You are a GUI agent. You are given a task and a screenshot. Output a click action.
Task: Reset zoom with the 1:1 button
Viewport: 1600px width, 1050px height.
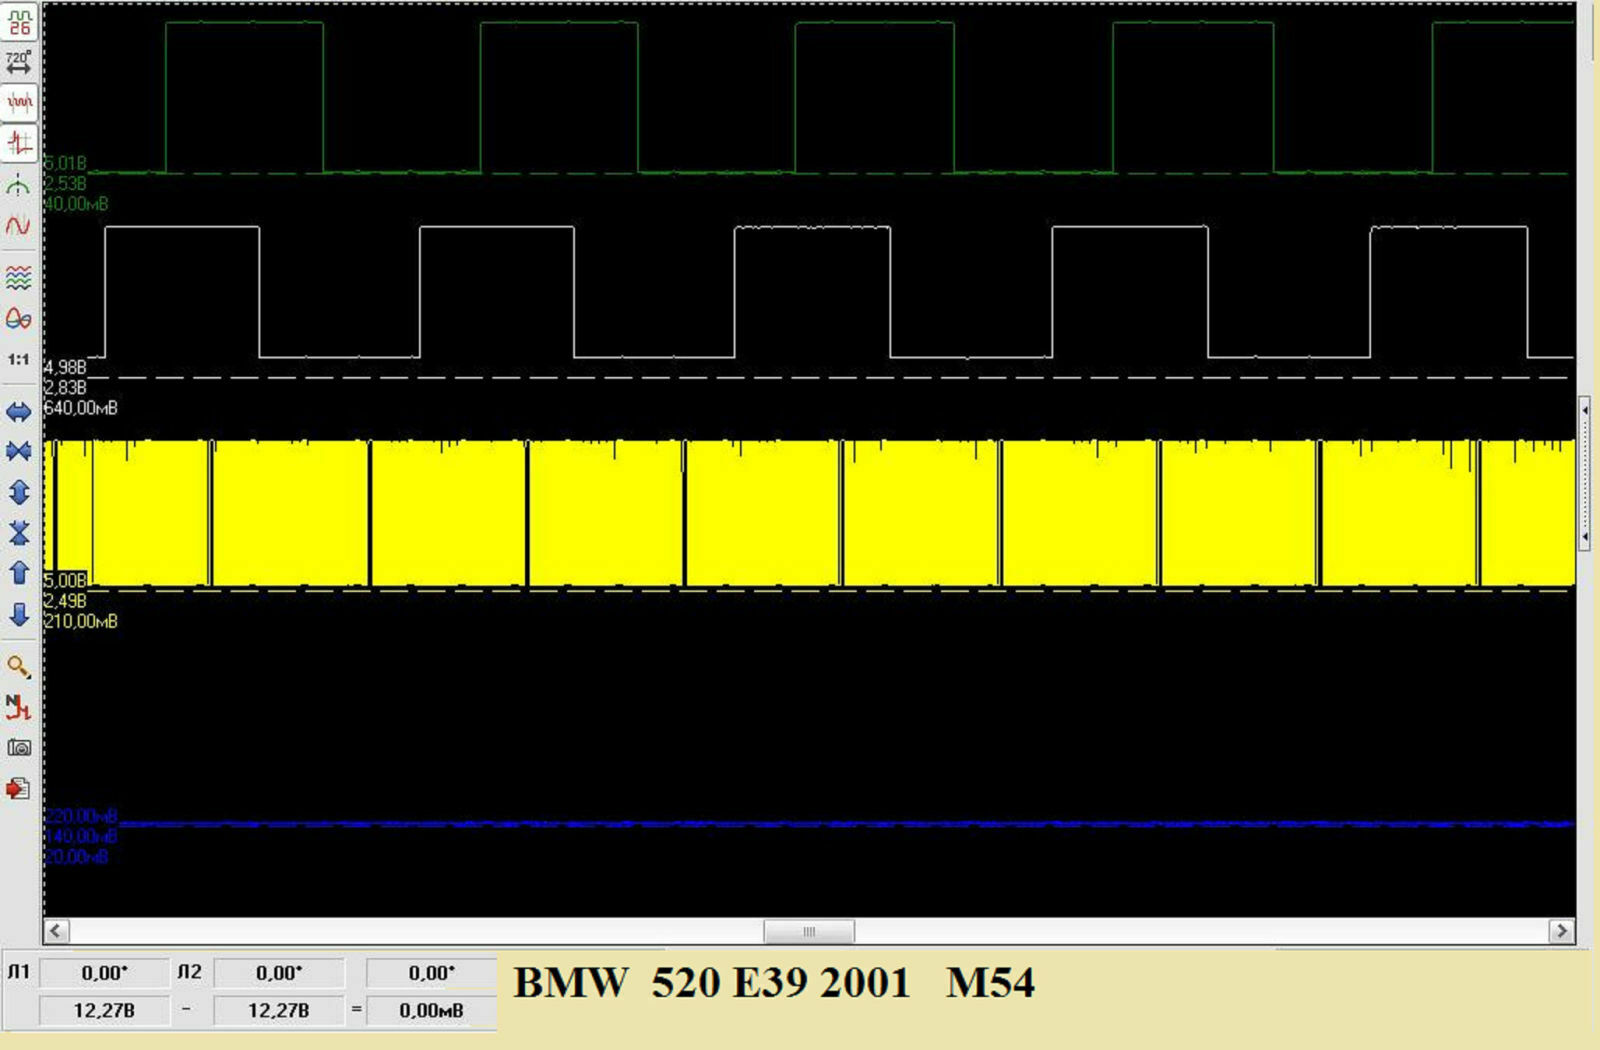tap(19, 359)
